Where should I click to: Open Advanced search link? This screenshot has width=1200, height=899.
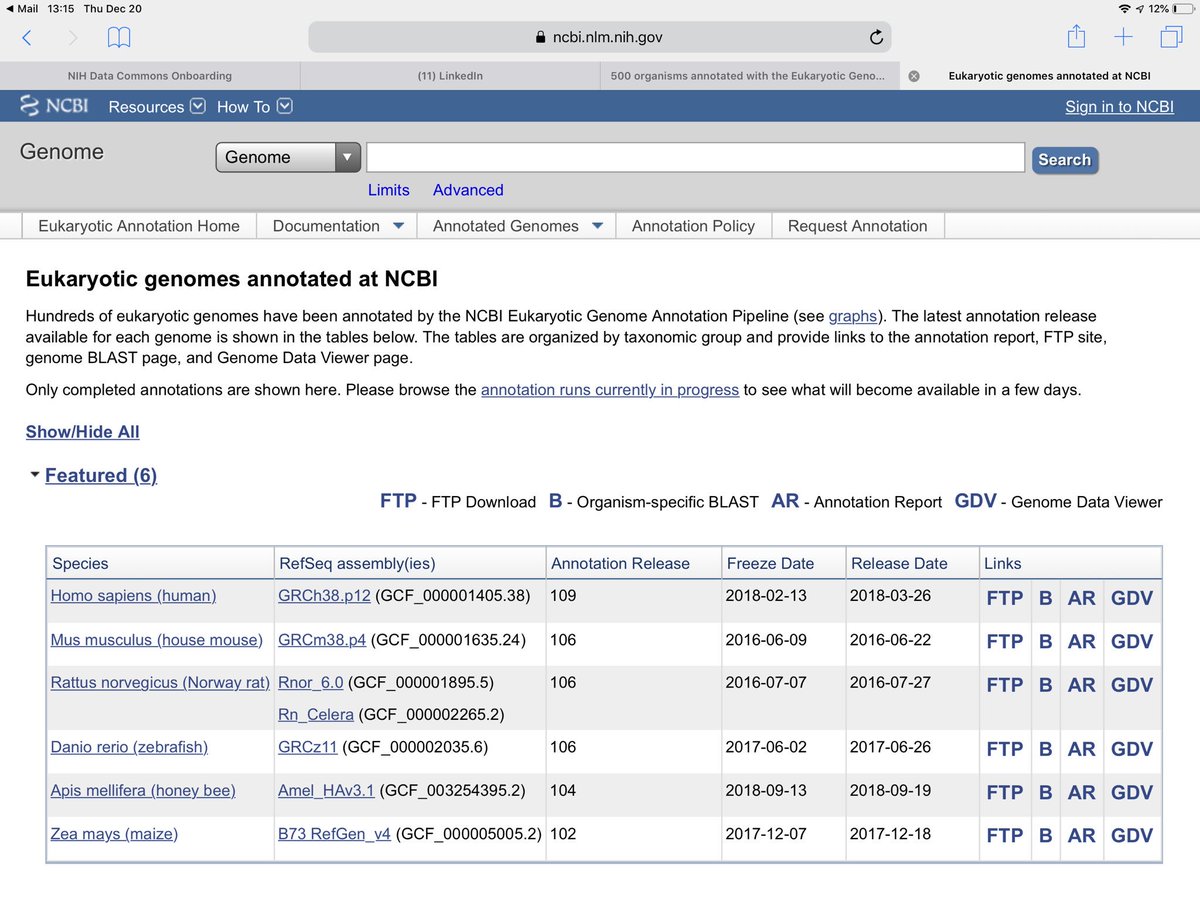[468, 190]
